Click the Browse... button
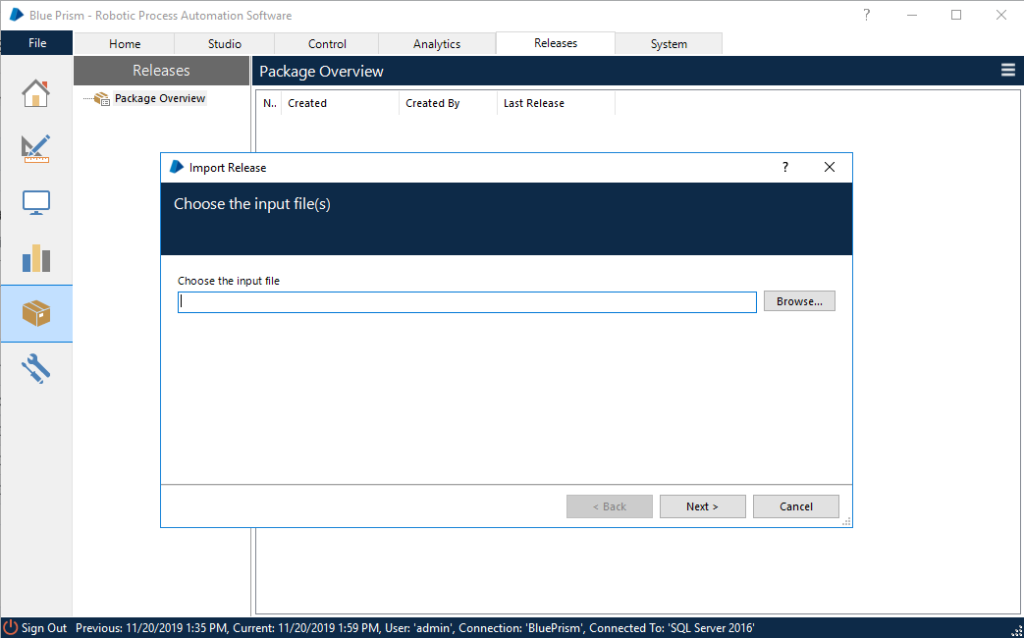1024x638 pixels. pyautogui.click(x=799, y=301)
